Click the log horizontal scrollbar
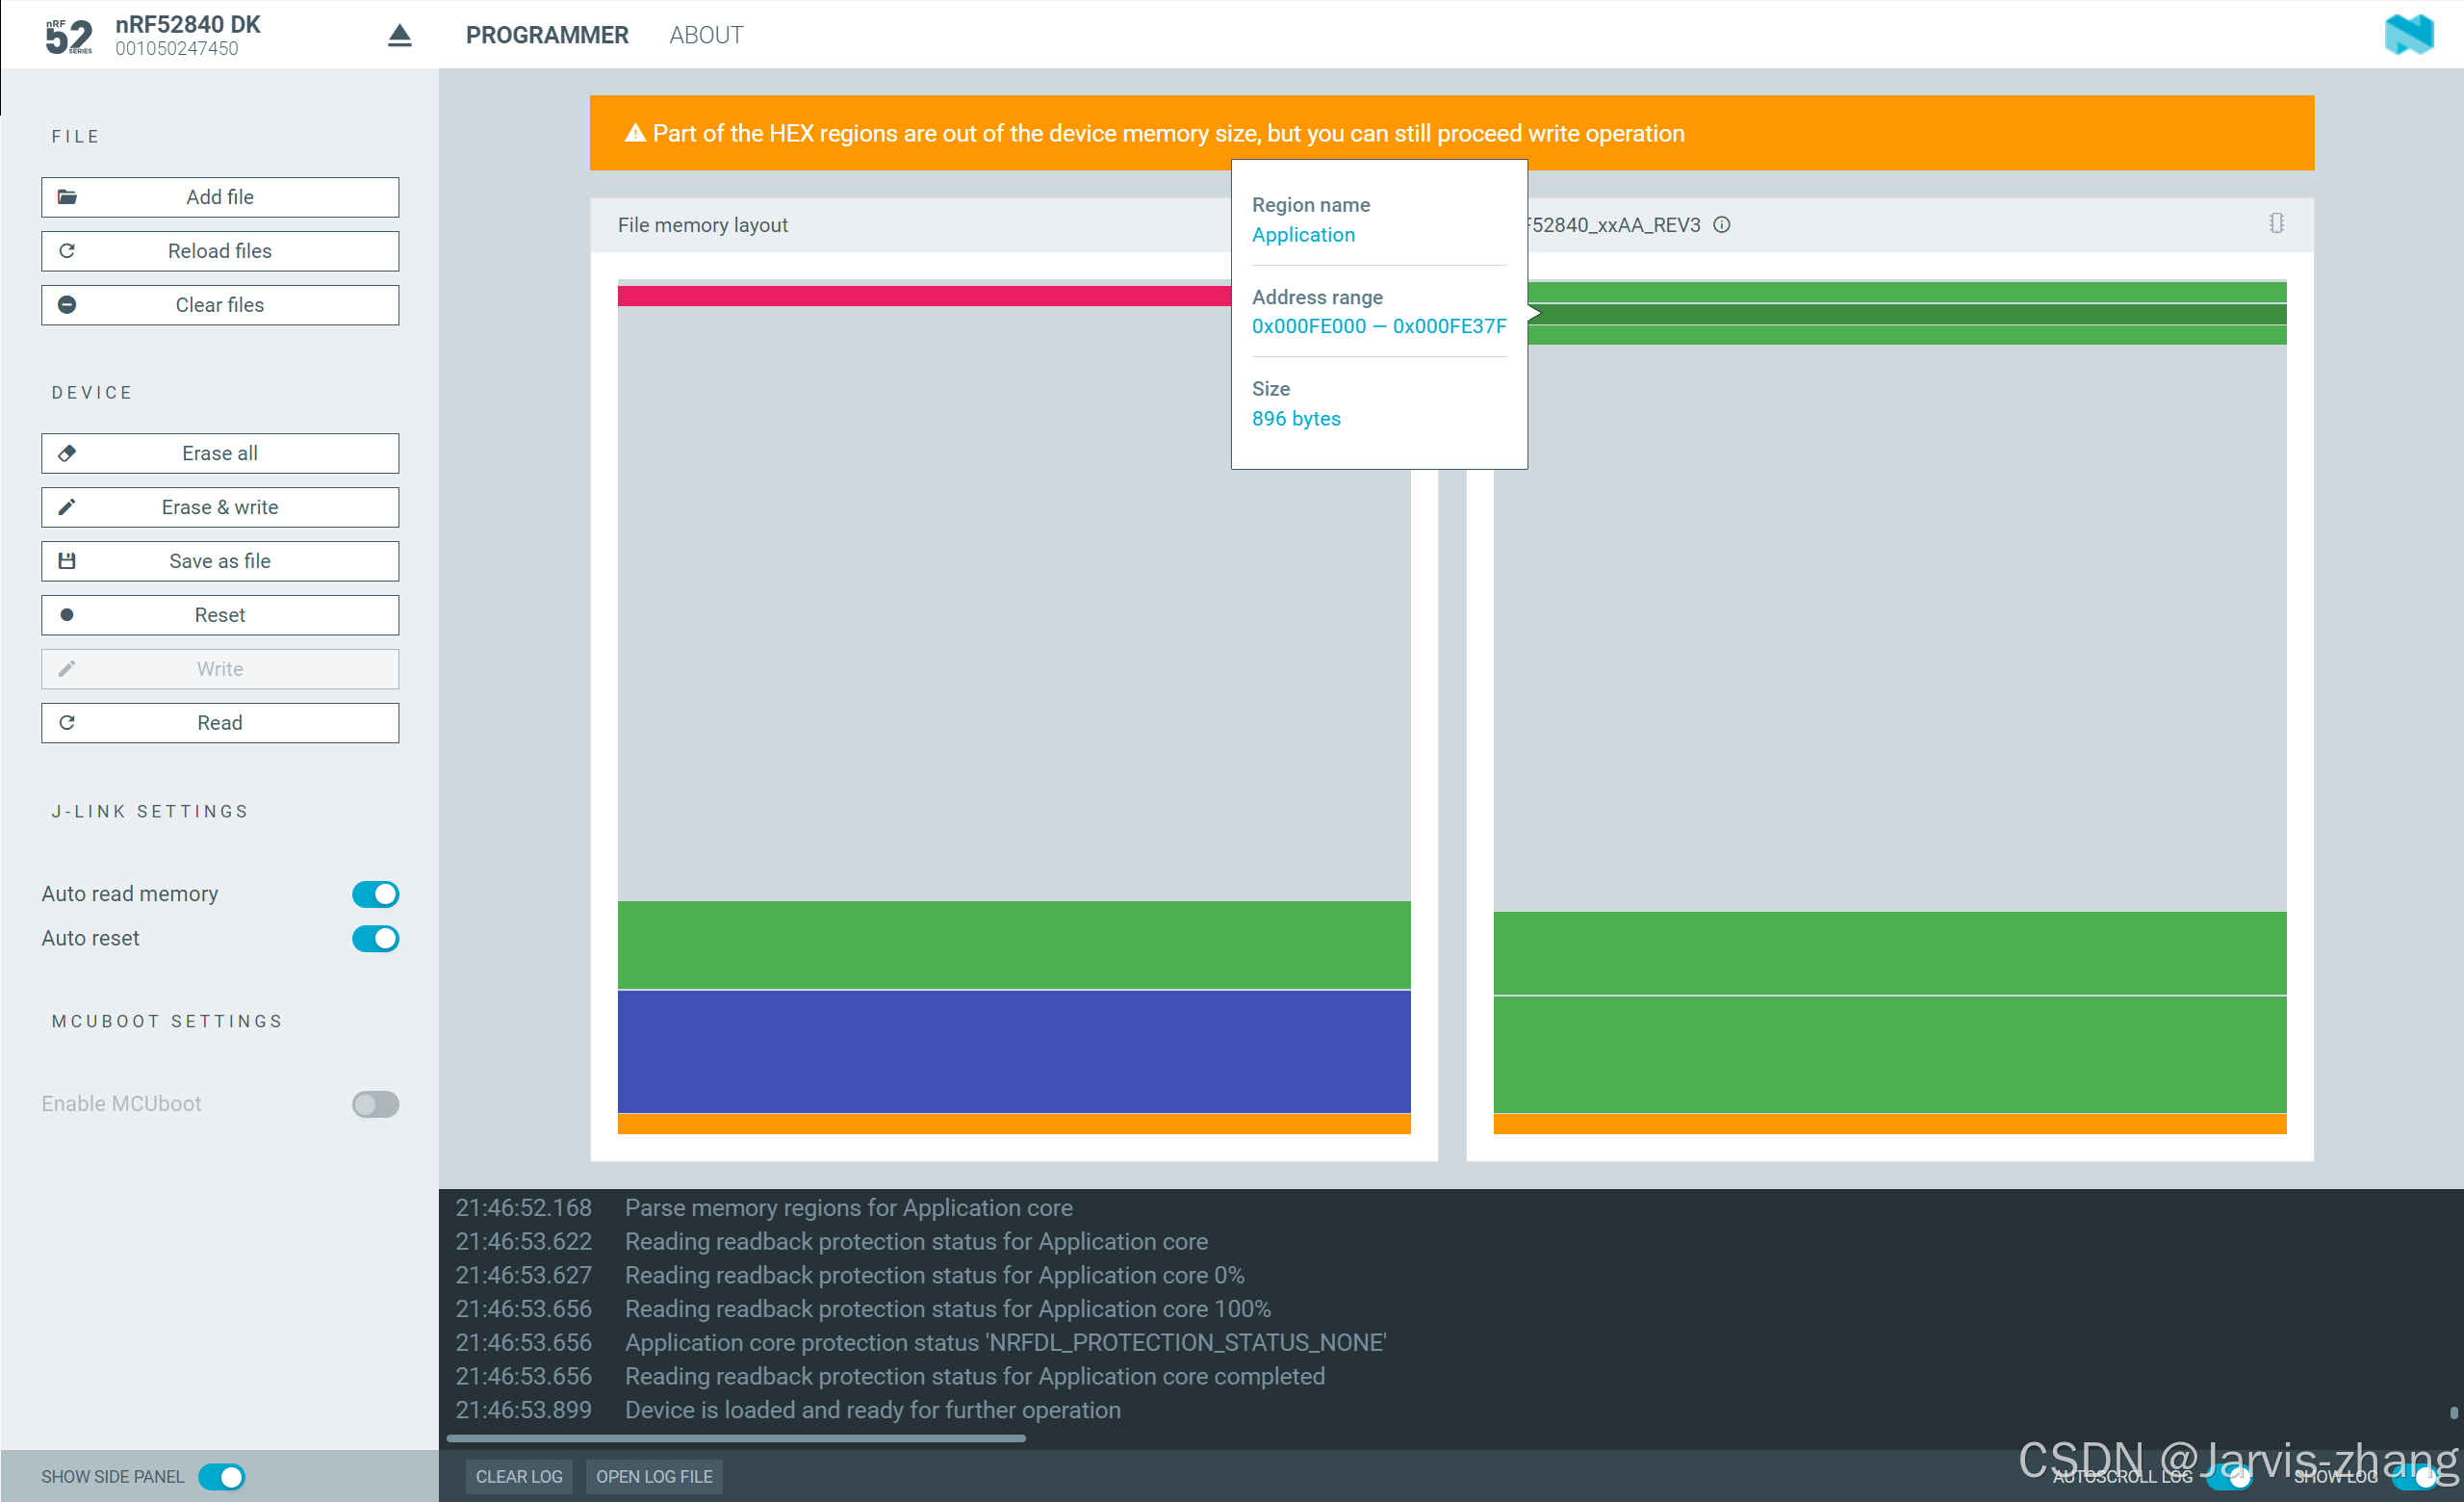2464x1502 pixels. [735, 1438]
